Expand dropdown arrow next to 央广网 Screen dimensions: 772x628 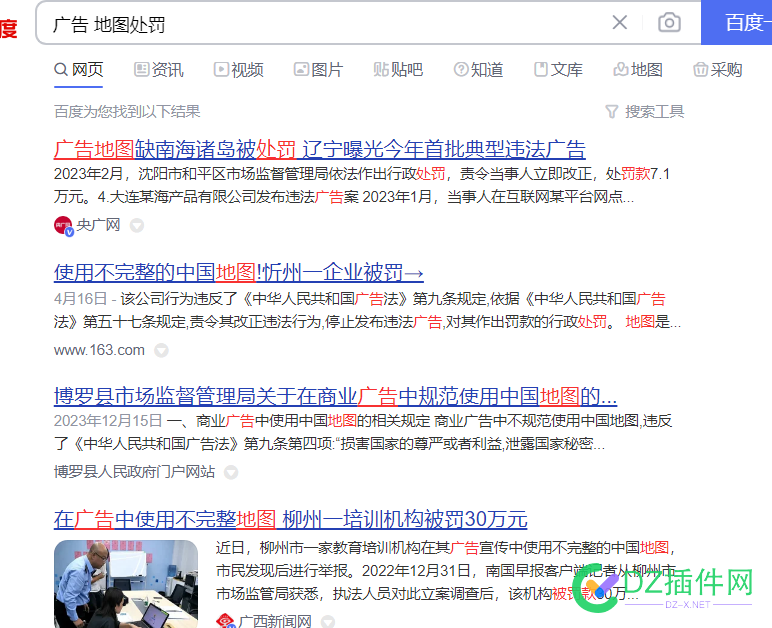coord(137,225)
